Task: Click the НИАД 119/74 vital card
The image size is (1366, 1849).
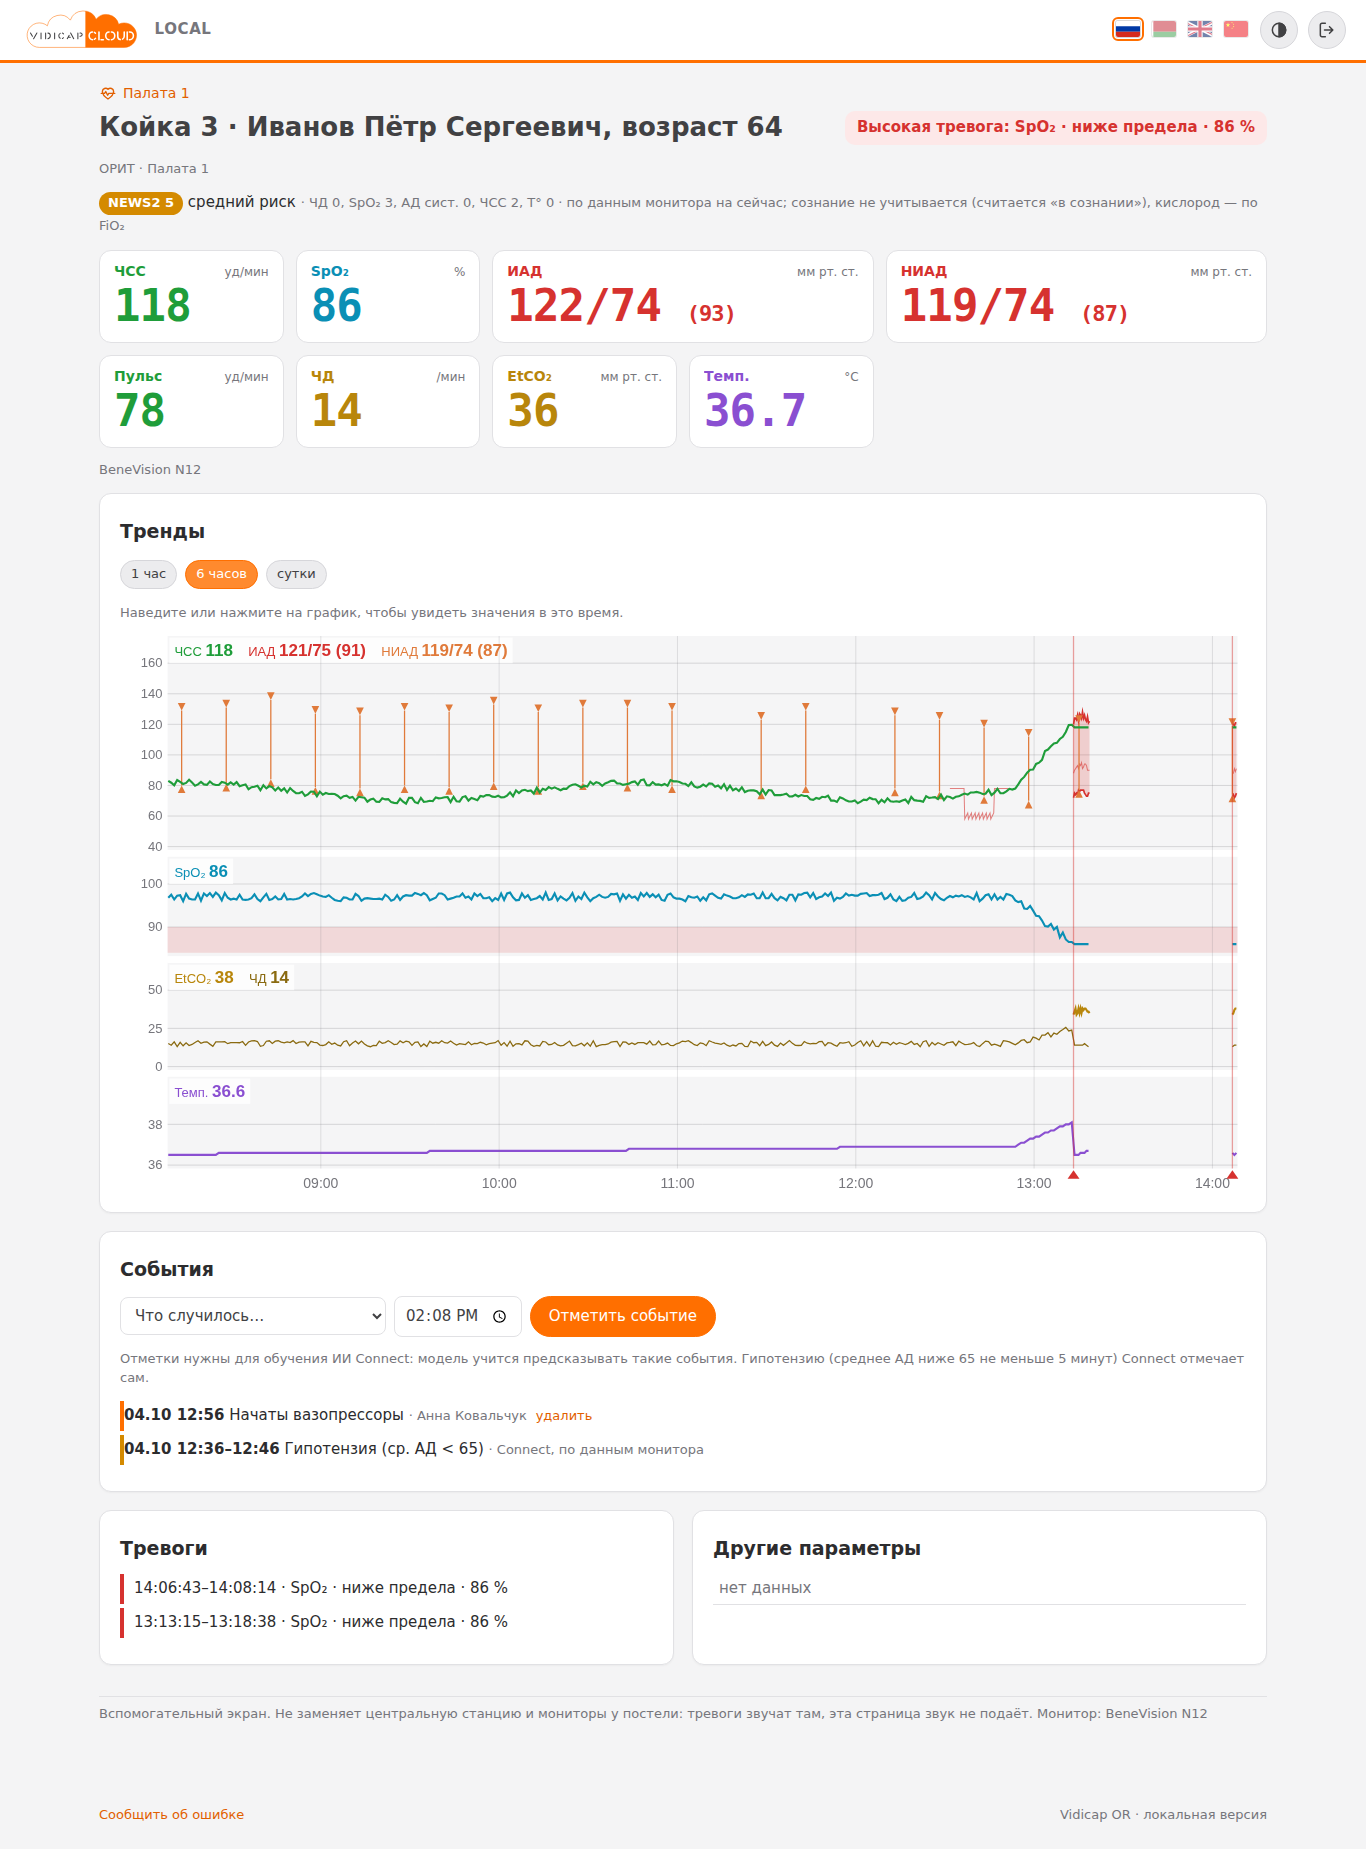Action: (x=1076, y=296)
